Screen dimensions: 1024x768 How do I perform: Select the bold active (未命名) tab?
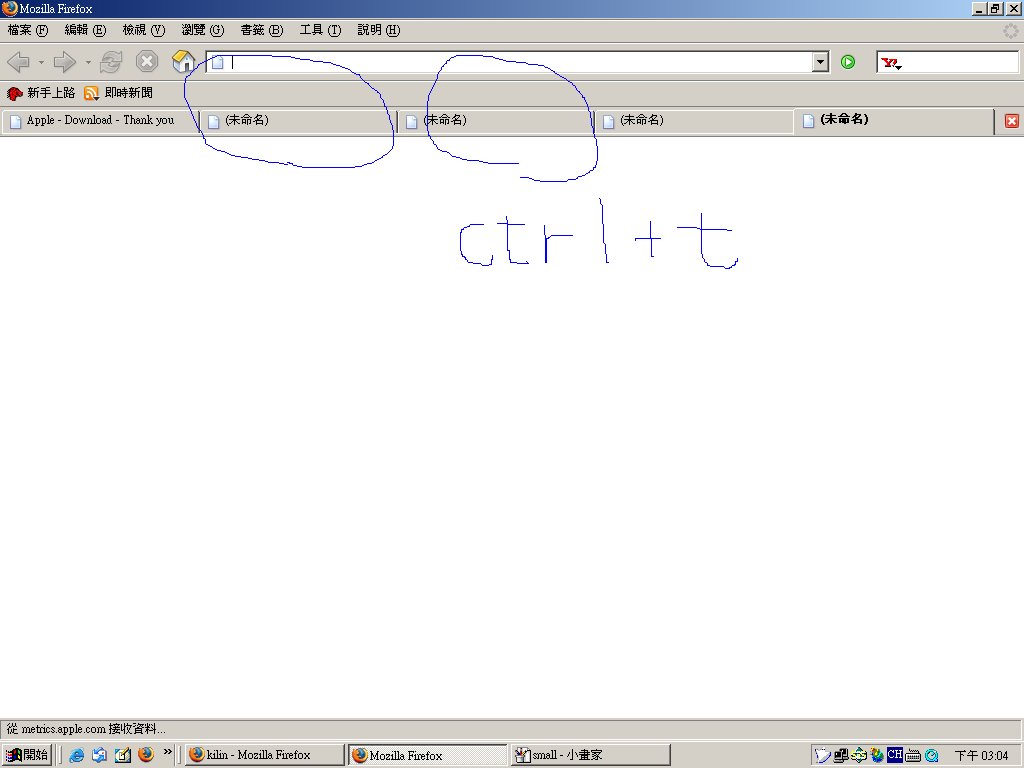pos(893,120)
